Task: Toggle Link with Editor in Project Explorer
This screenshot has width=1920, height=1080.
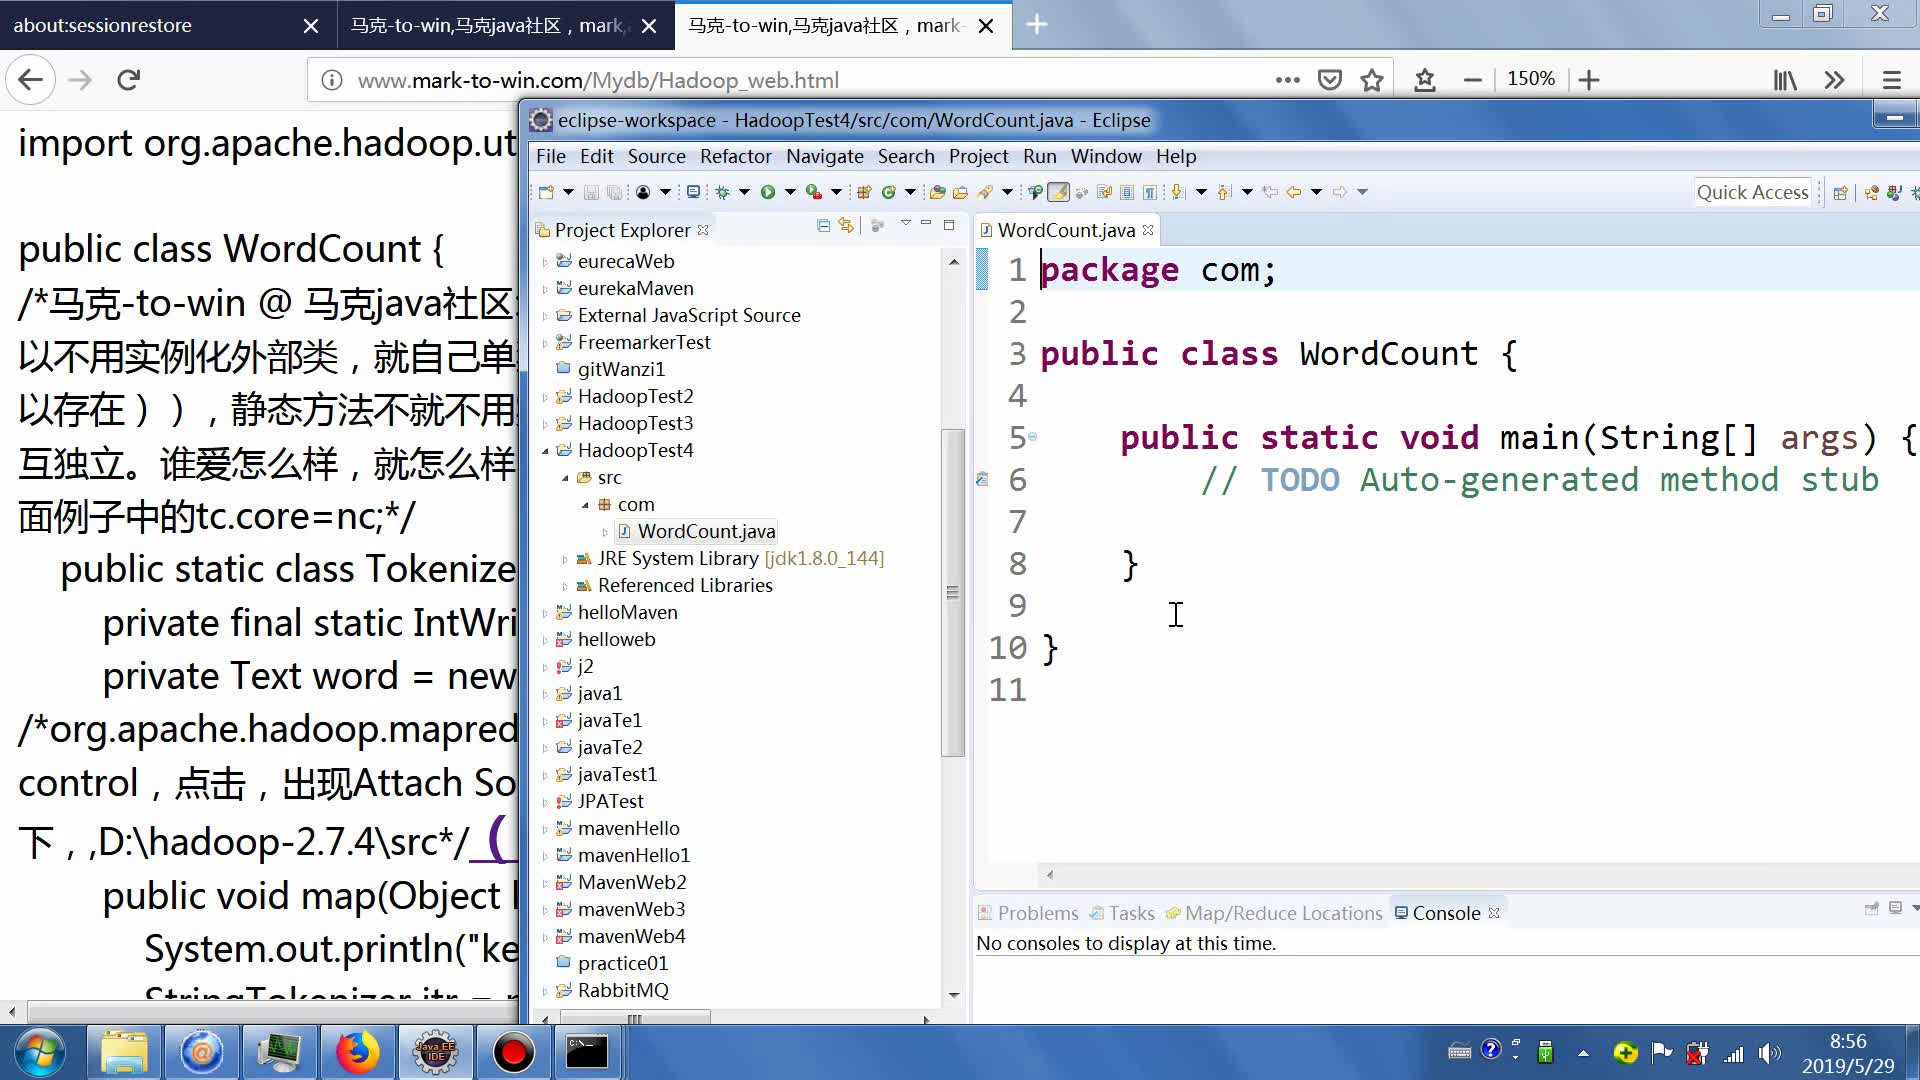Action: pyautogui.click(x=847, y=226)
